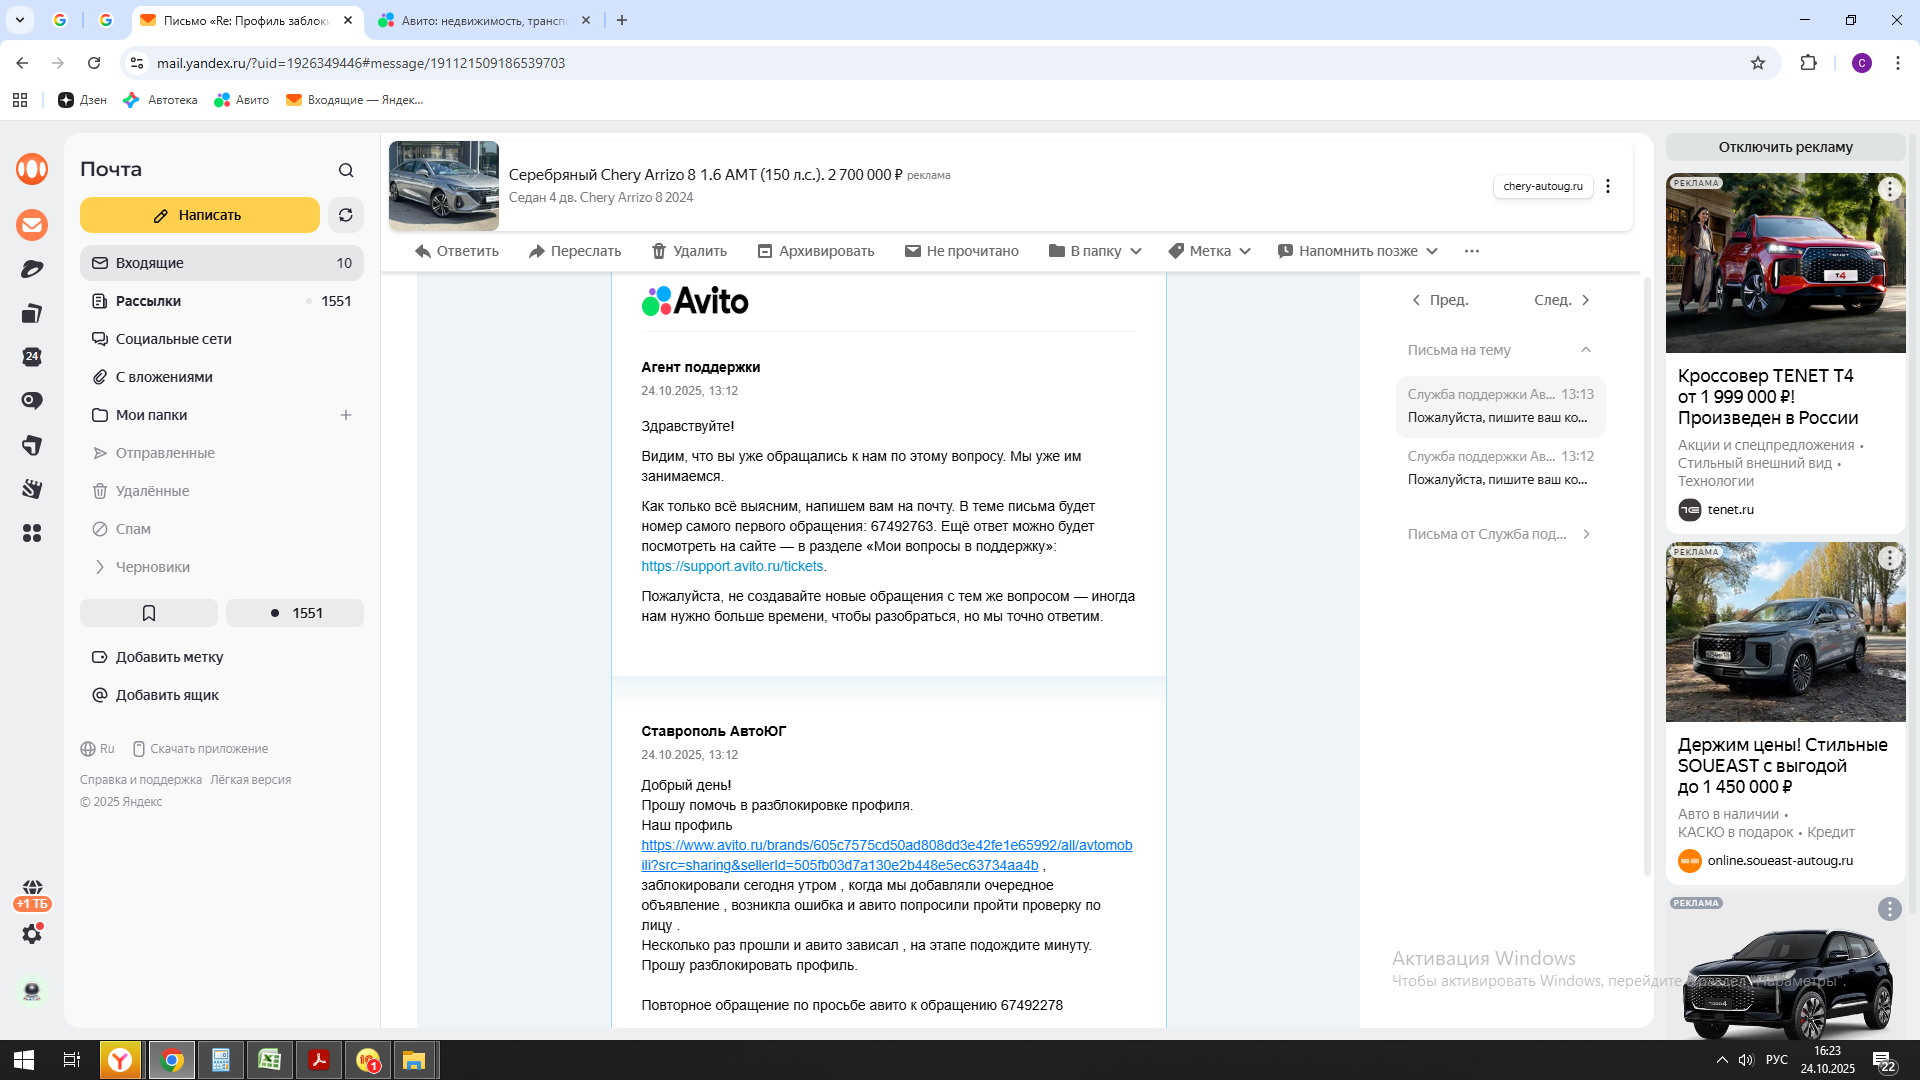Bookmark this page with the star icon
The width and height of the screenshot is (1920, 1080).
point(1758,63)
